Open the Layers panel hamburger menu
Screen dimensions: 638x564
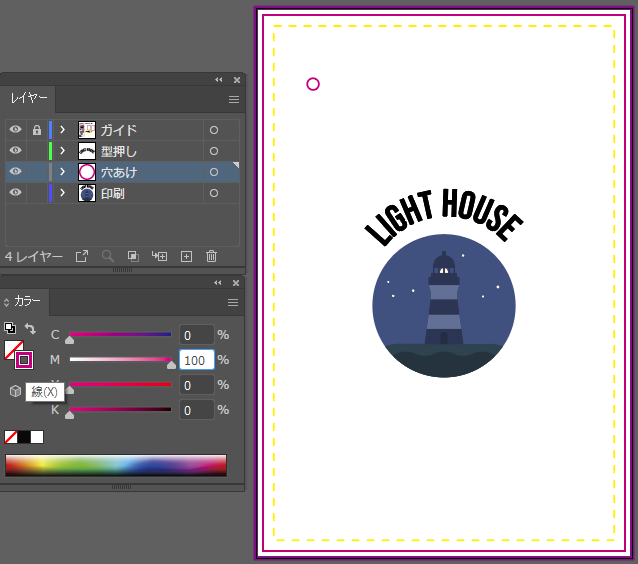(x=233, y=99)
